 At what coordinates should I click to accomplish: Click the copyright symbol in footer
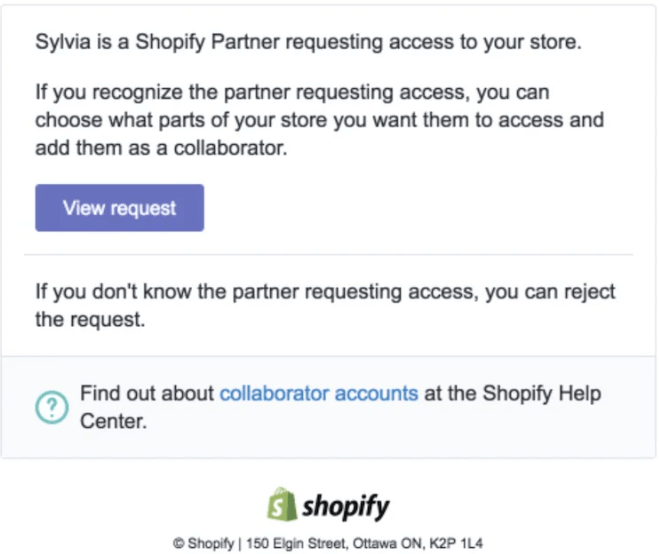point(178,543)
